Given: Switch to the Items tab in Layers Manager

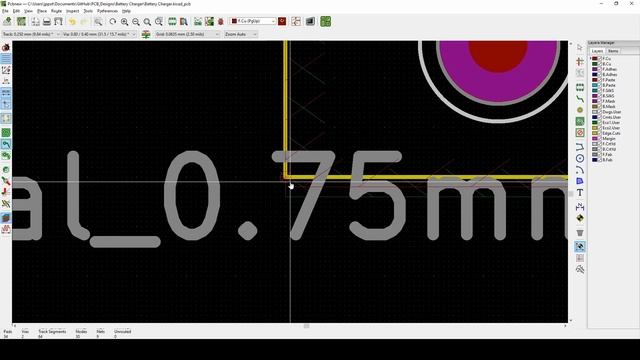Looking at the screenshot, I should (613, 51).
